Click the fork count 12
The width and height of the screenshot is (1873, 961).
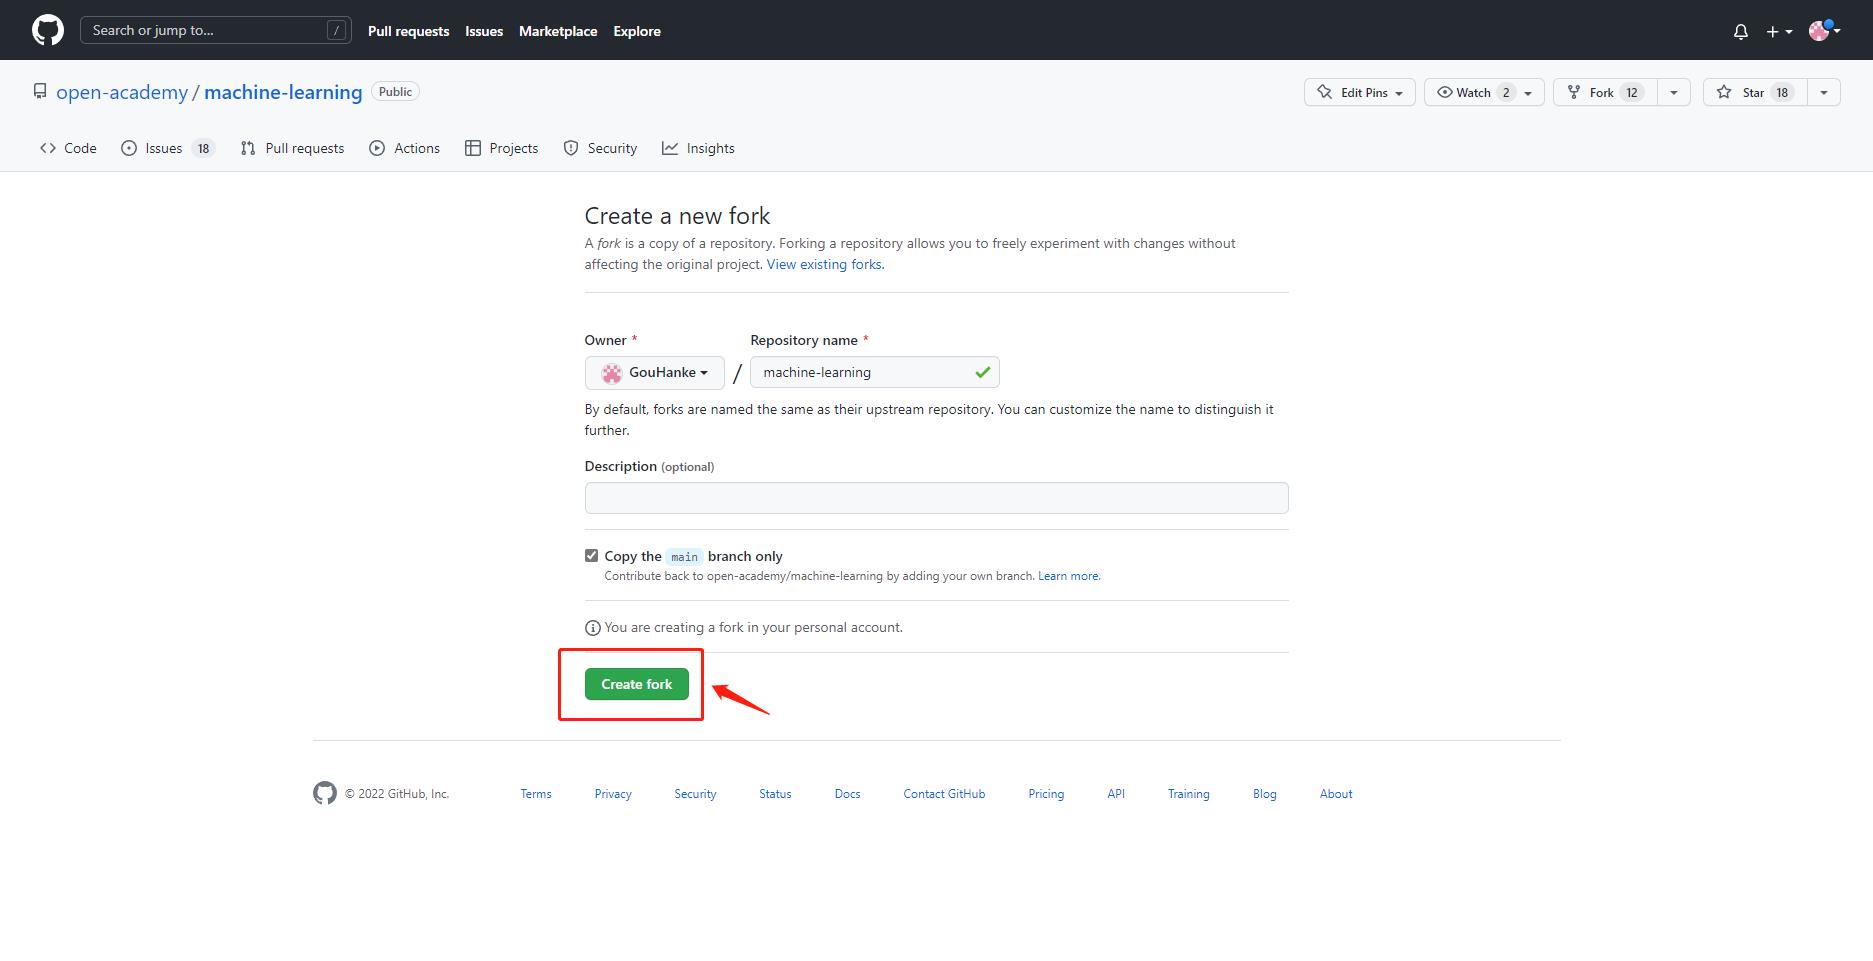pyautogui.click(x=1632, y=92)
